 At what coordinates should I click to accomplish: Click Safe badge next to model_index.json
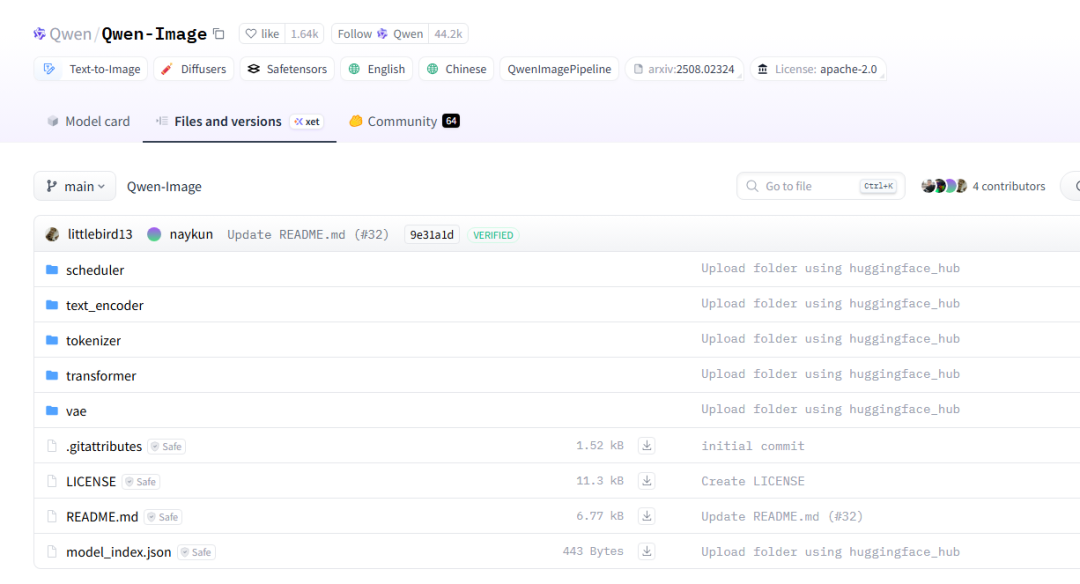tap(196, 552)
